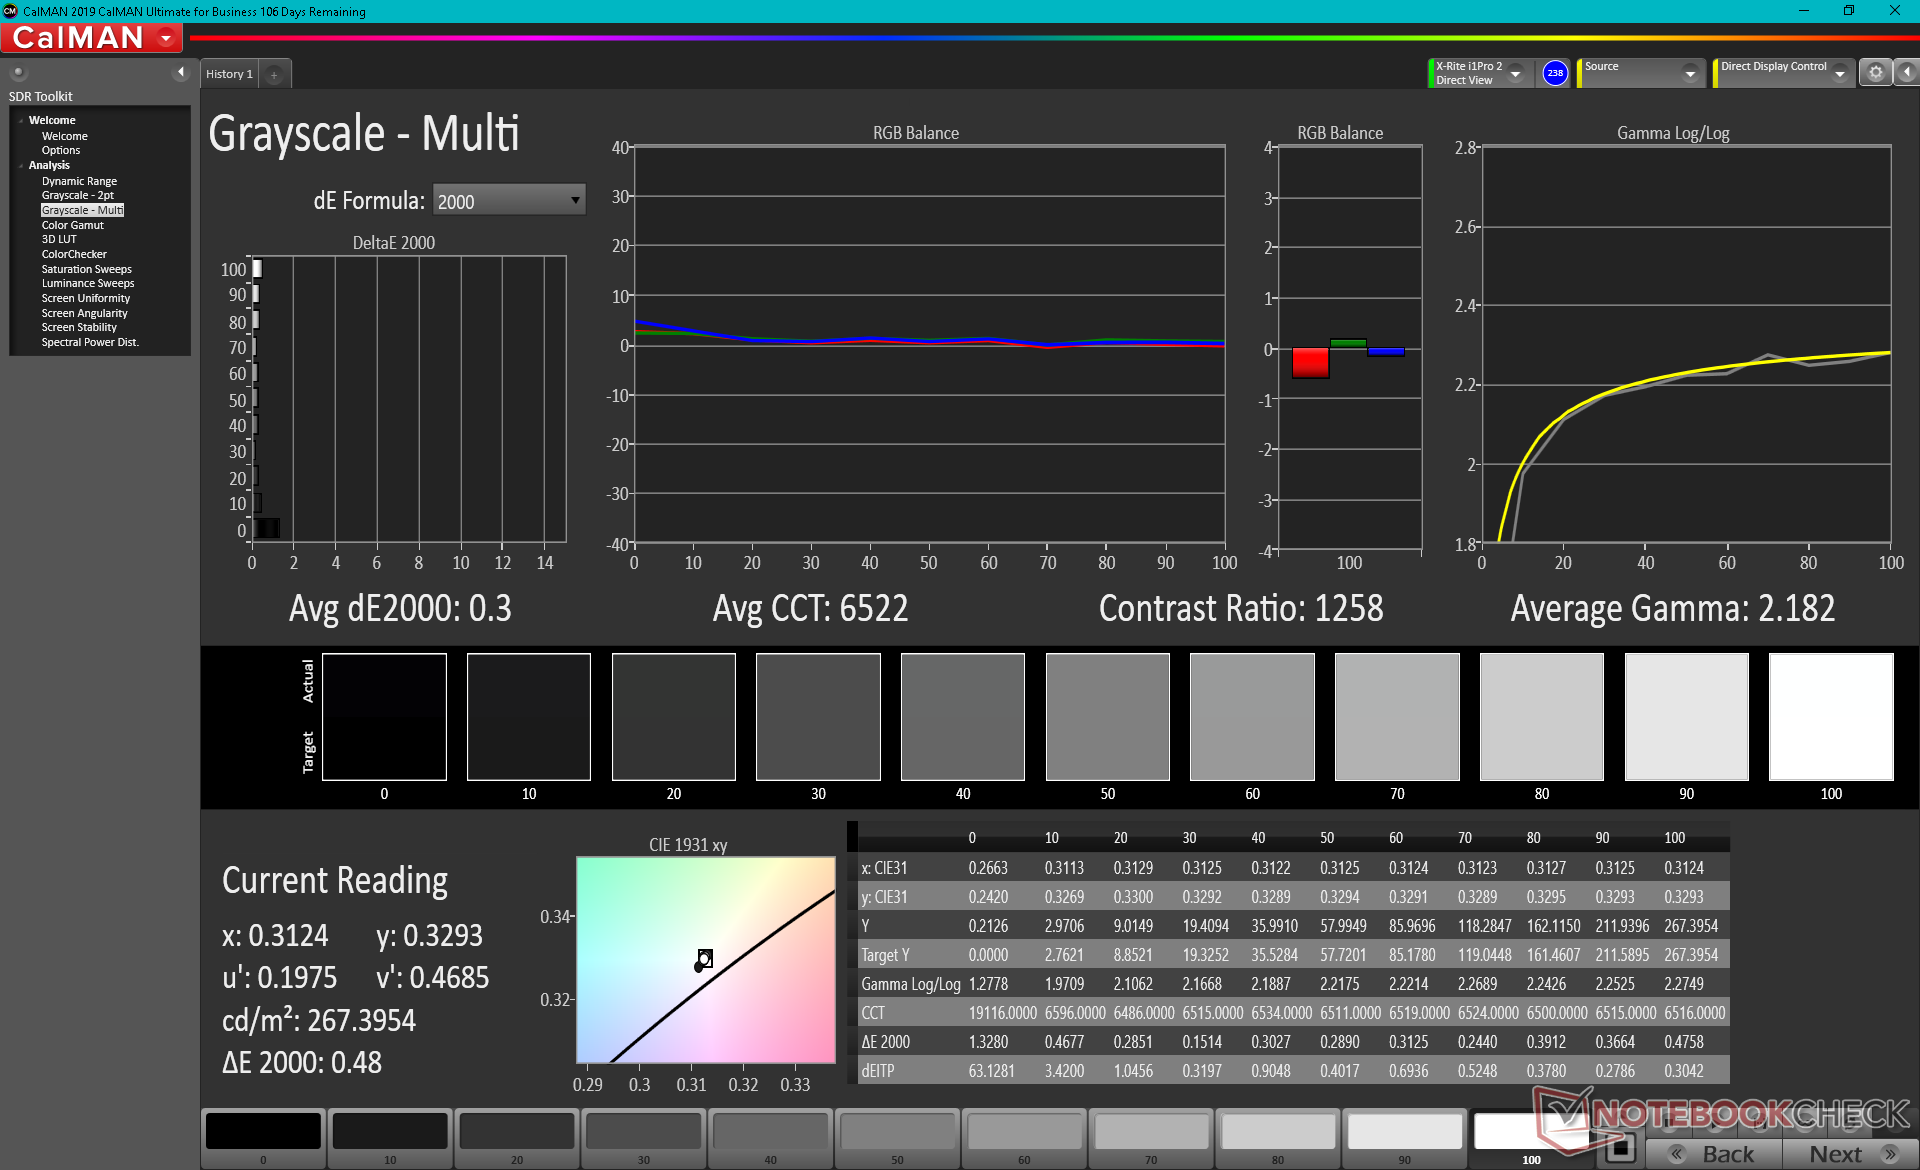Open Color Gamut in the sidebar
Image resolution: width=1920 pixels, height=1170 pixels.
click(x=72, y=225)
